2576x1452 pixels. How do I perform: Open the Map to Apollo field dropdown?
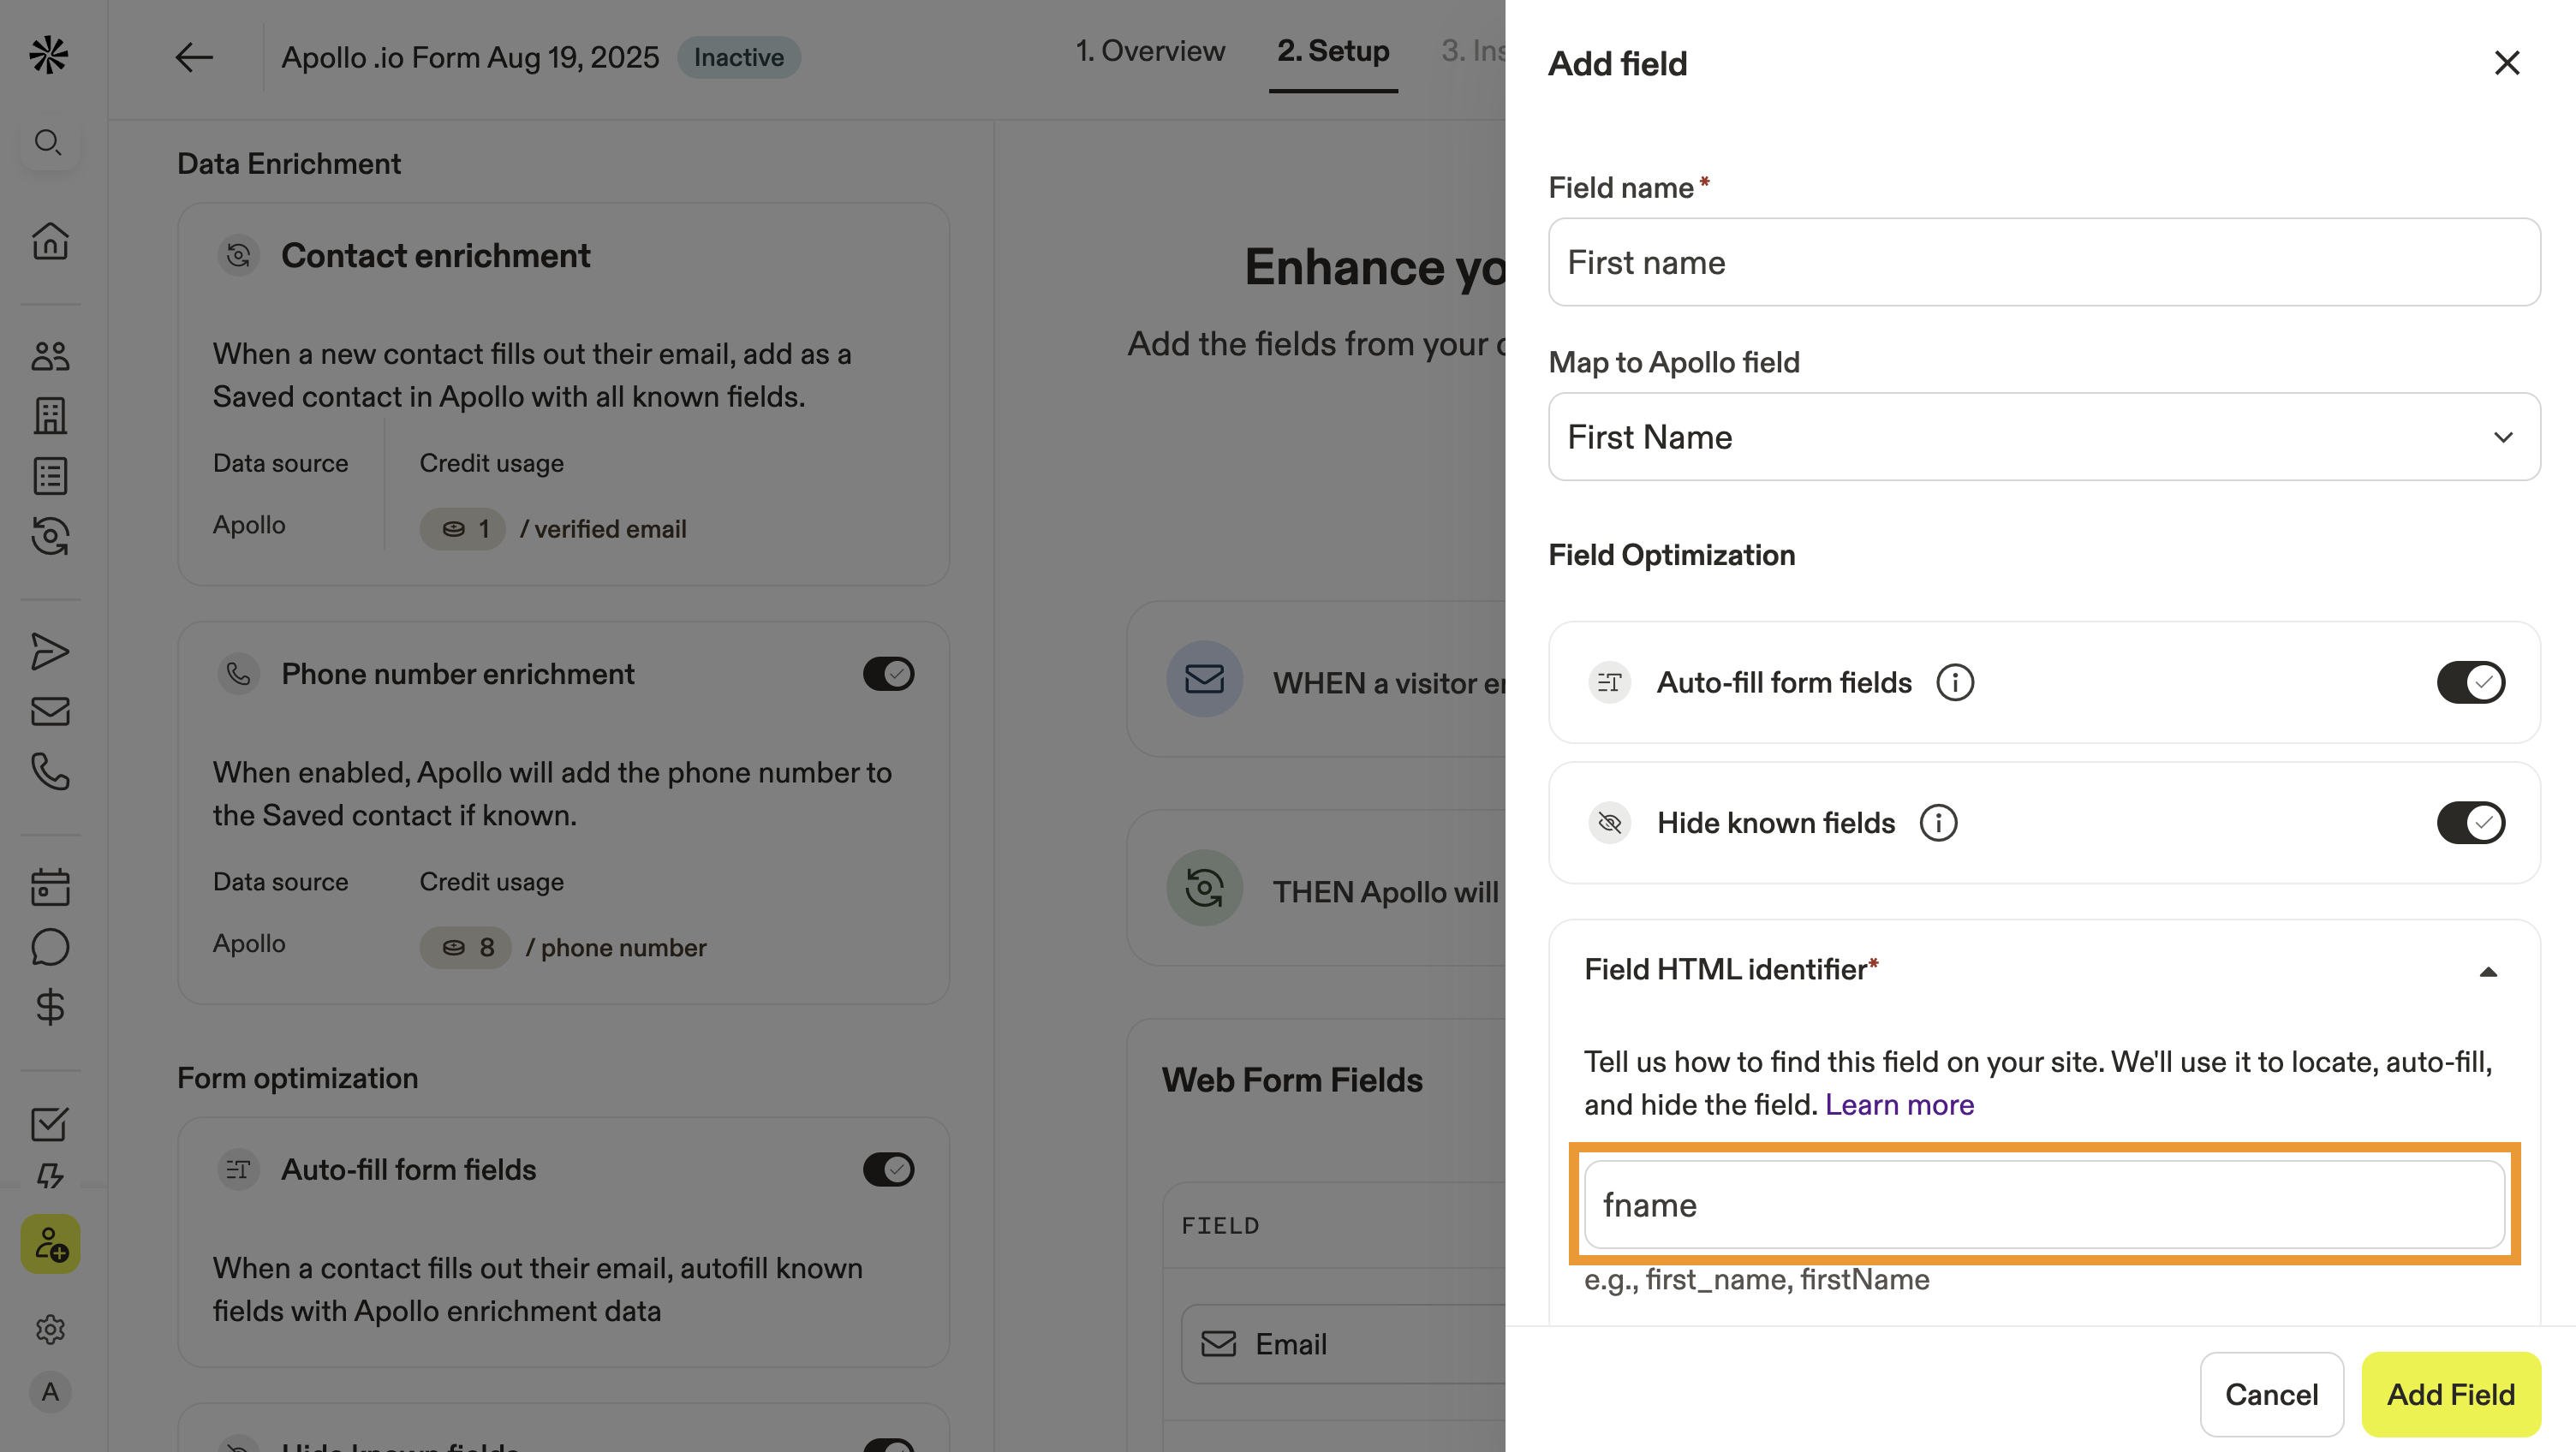(x=2043, y=437)
